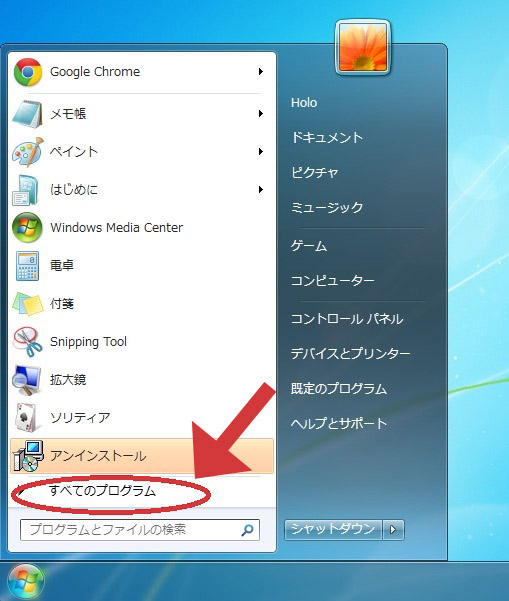Open shutdown options arrow button
The image size is (509, 601).
click(393, 530)
